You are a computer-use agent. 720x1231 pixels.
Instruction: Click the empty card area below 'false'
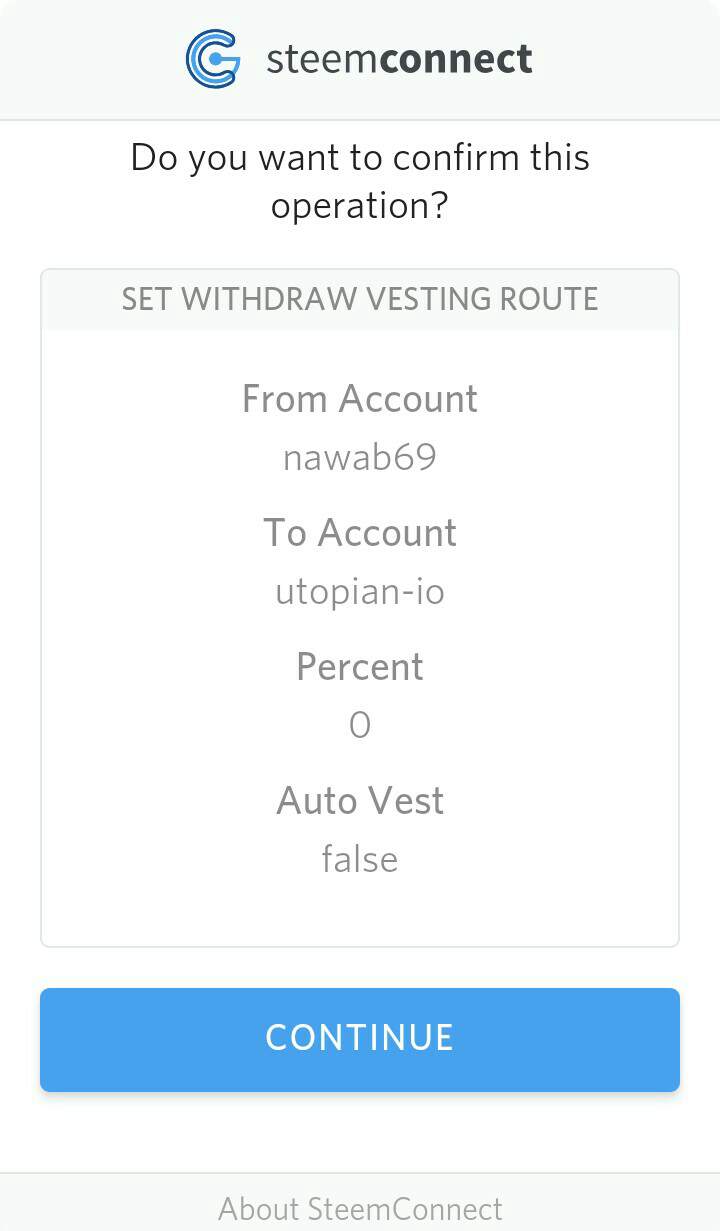(360, 912)
